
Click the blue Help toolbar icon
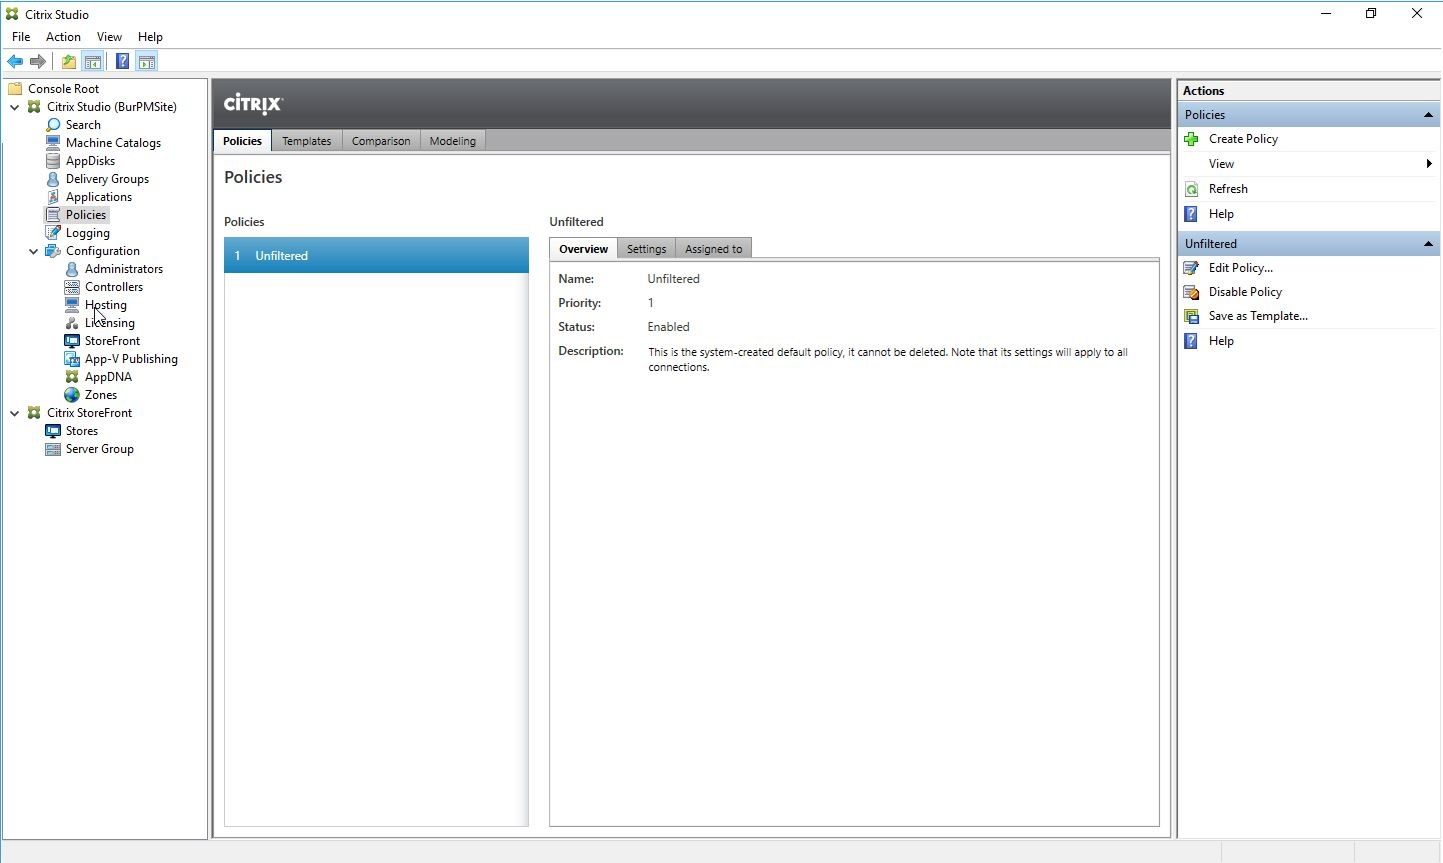coord(122,62)
